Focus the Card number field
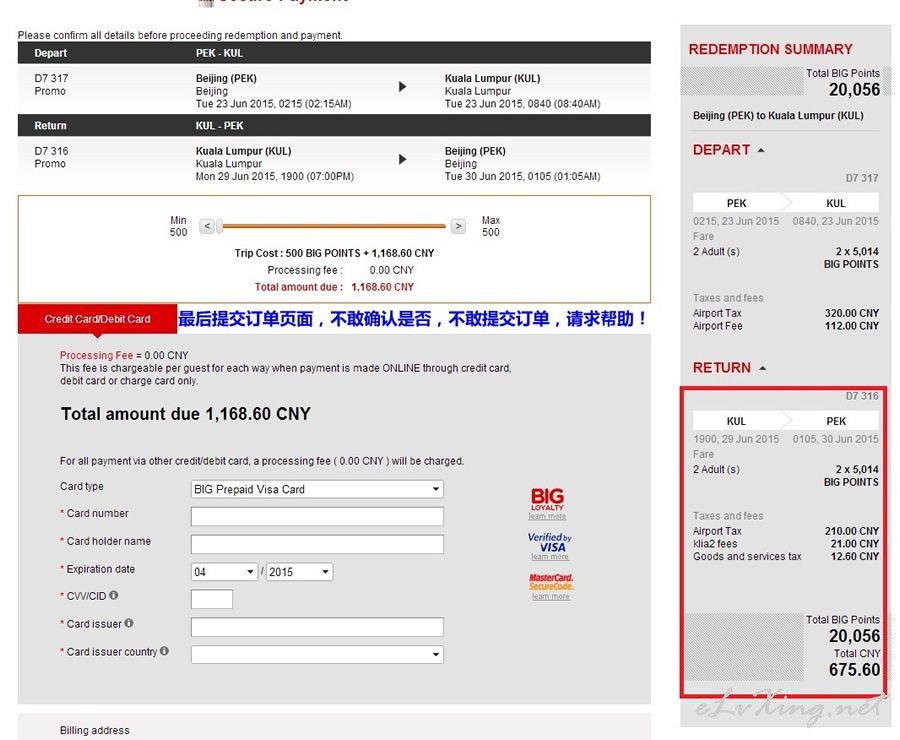Viewport: 900px width, 740px height. click(x=317, y=516)
